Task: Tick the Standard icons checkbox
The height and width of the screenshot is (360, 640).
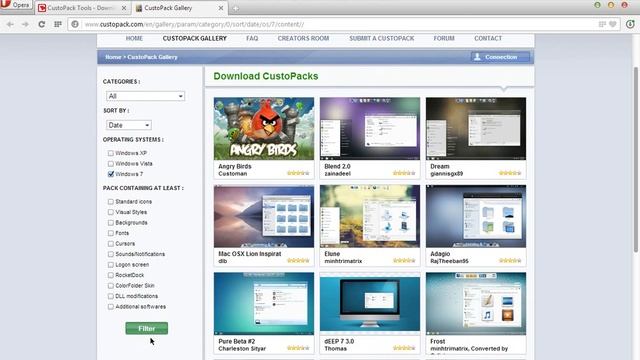Action: [x=111, y=202]
